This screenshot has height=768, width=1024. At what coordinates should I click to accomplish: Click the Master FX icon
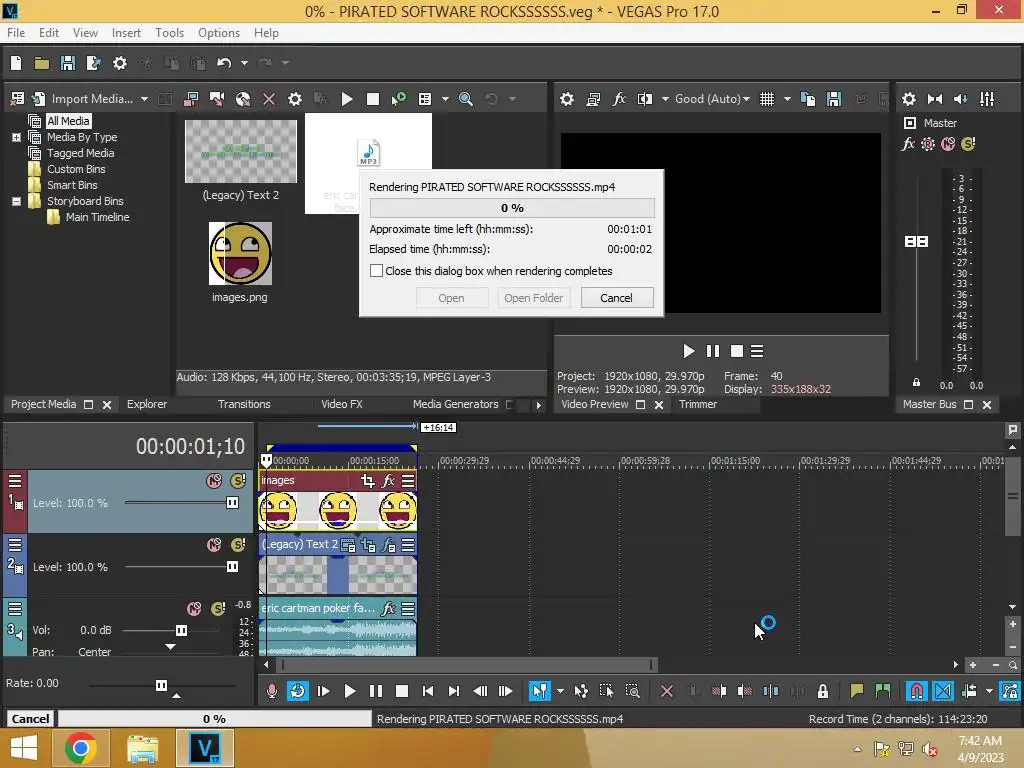(908, 144)
